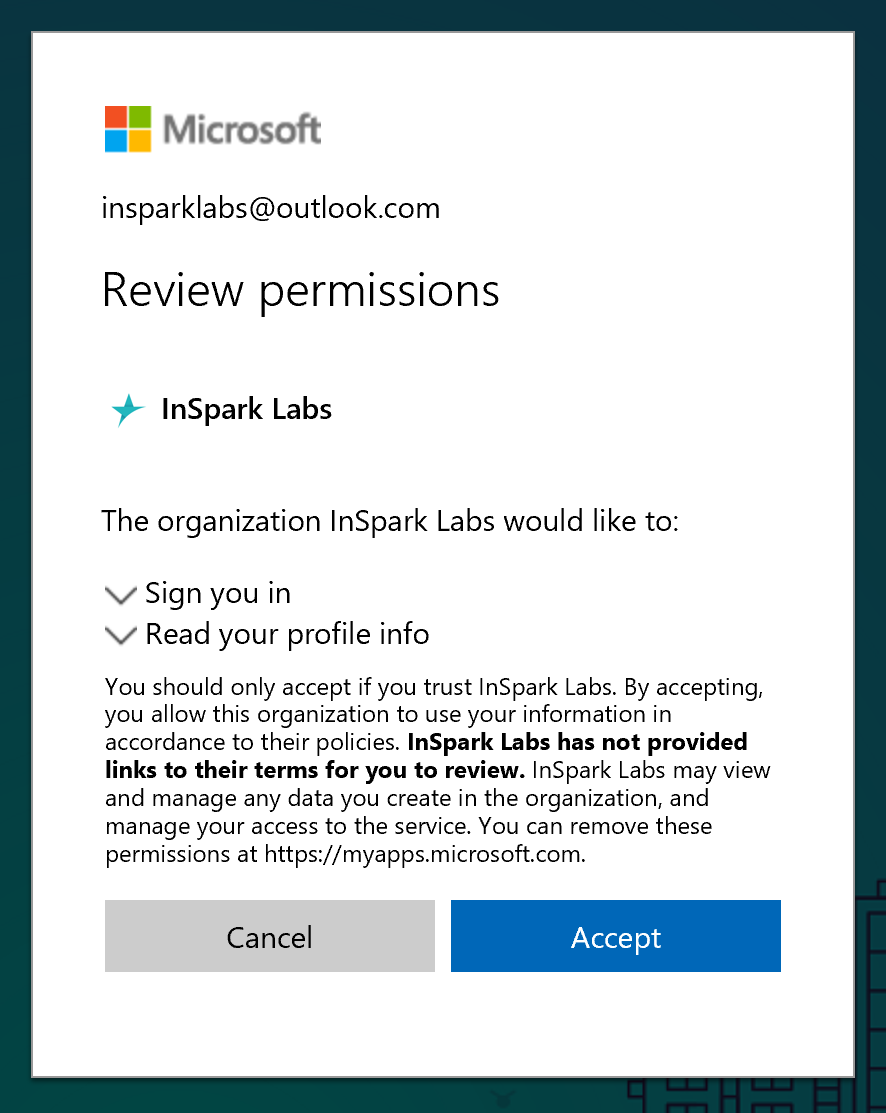Click the Read your profile info label
This screenshot has width=886, height=1113.
tap(287, 635)
